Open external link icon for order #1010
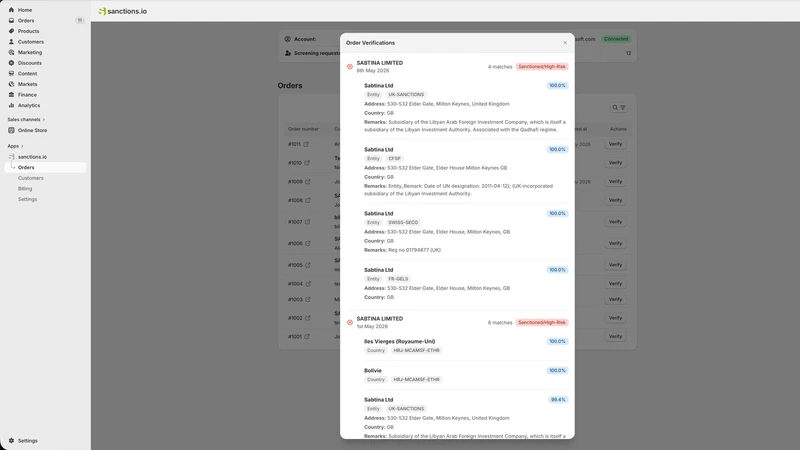 [307, 163]
